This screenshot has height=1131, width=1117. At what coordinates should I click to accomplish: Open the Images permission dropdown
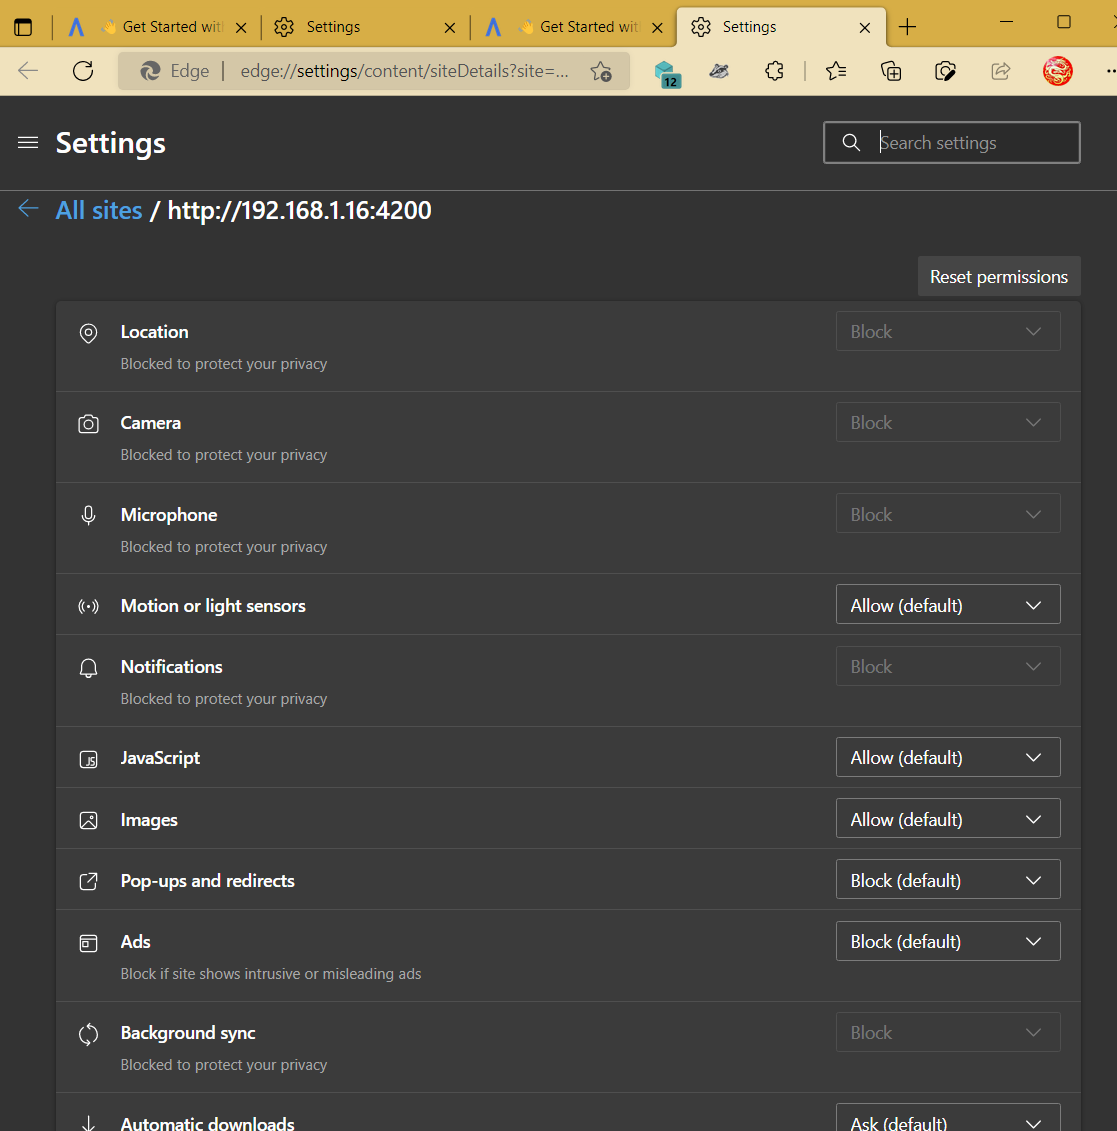click(x=947, y=818)
